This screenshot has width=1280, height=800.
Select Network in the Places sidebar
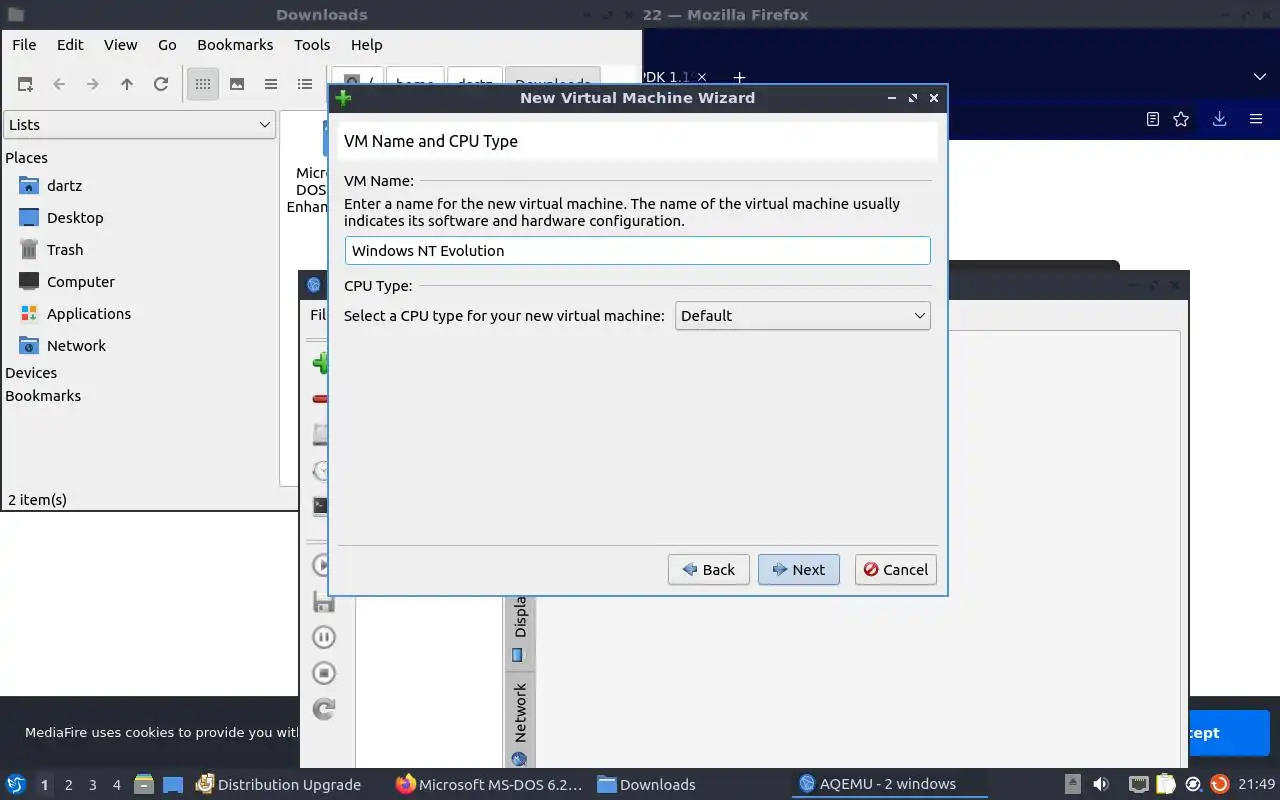tap(76, 346)
